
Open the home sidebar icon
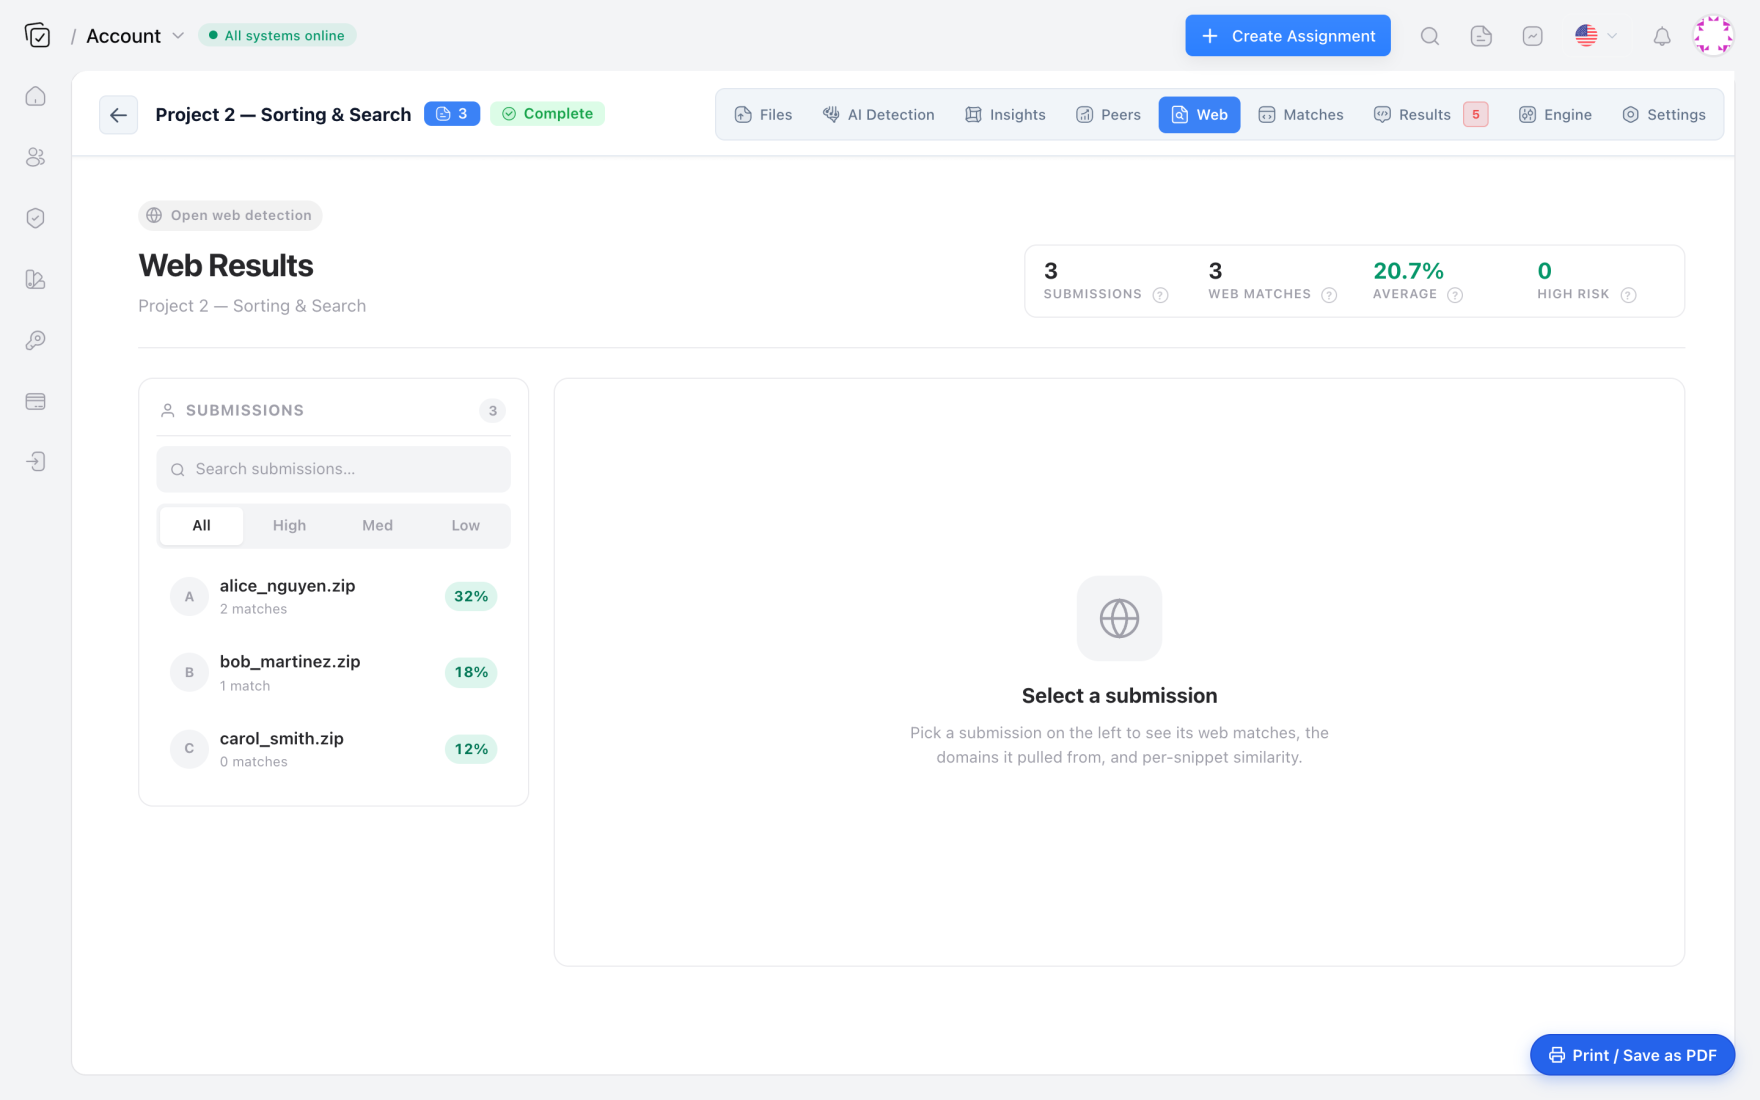36,96
